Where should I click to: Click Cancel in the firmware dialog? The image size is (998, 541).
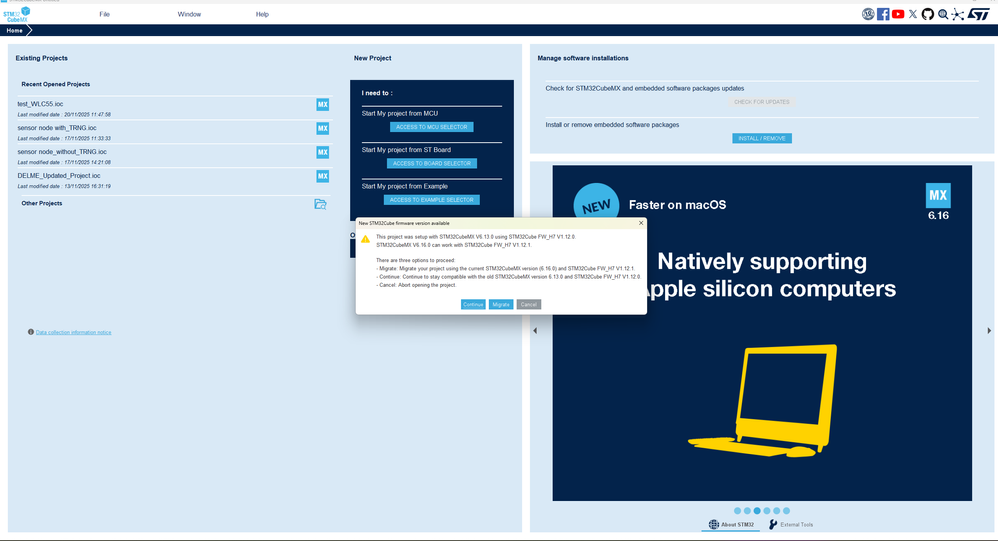point(529,305)
